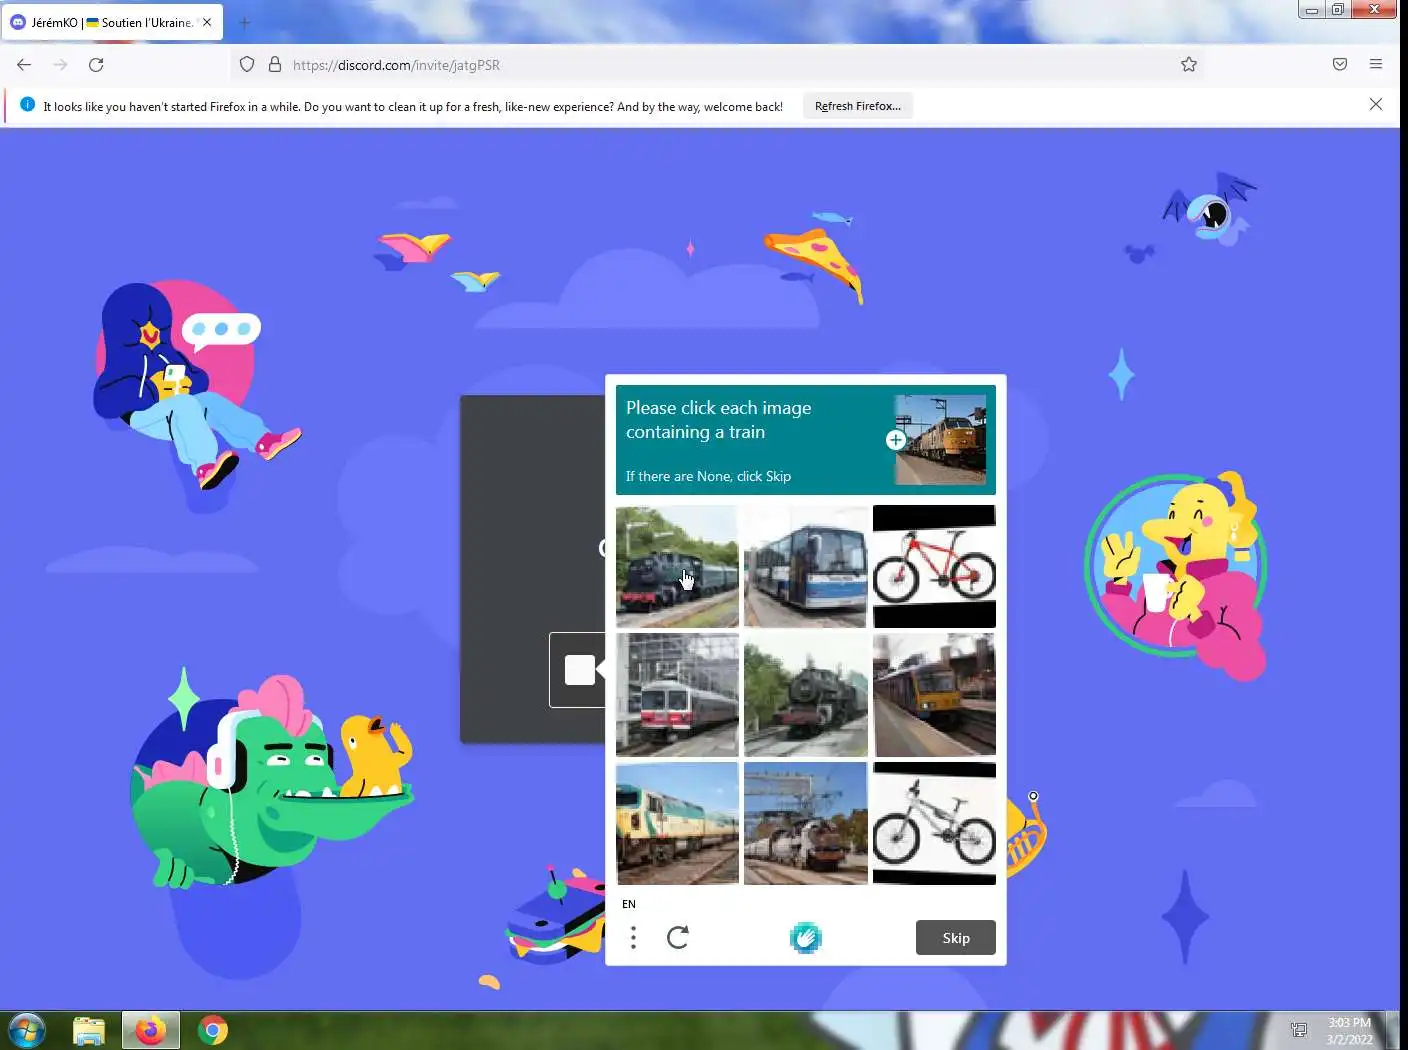Click the example train picture in the captcha header
Image resolution: width=1408 pixels, height=1050 pixels.
point(940,440)
